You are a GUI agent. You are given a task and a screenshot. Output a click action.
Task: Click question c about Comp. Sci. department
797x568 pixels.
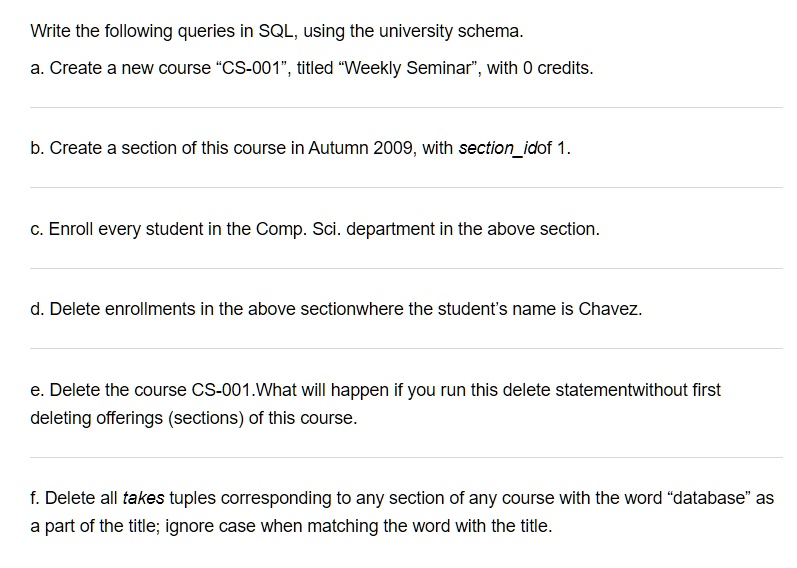[315, 229]
